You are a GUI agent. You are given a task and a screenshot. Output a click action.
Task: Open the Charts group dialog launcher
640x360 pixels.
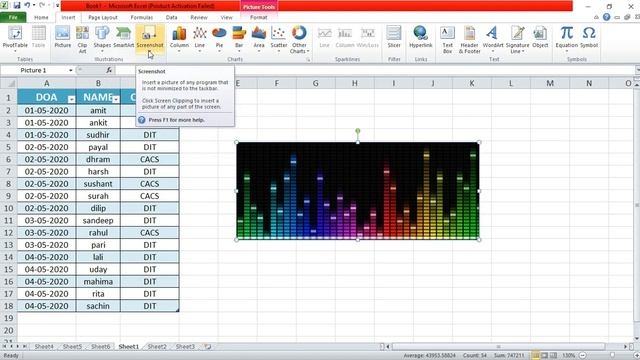[308, 60]
